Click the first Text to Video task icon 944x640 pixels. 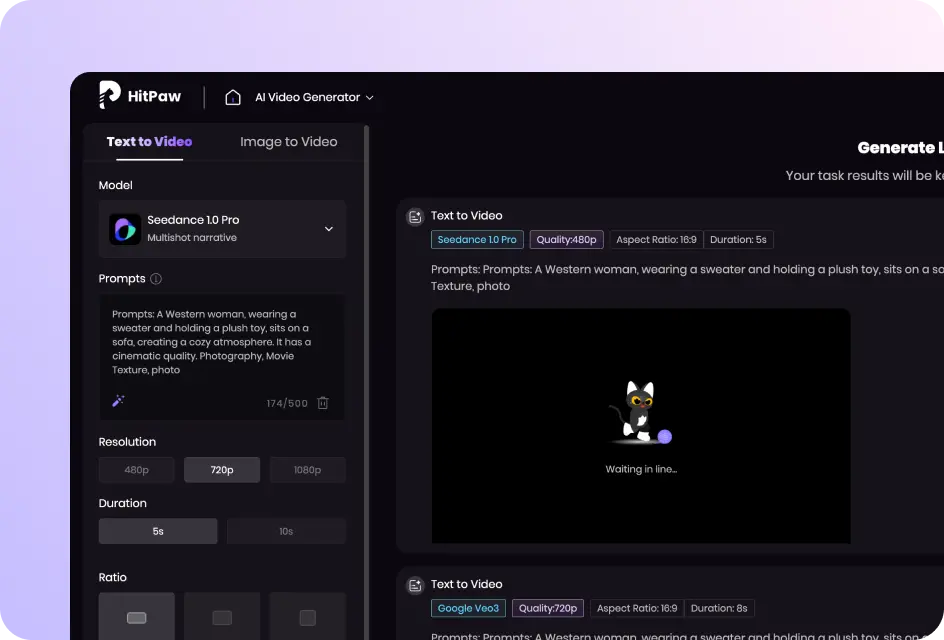415,216
